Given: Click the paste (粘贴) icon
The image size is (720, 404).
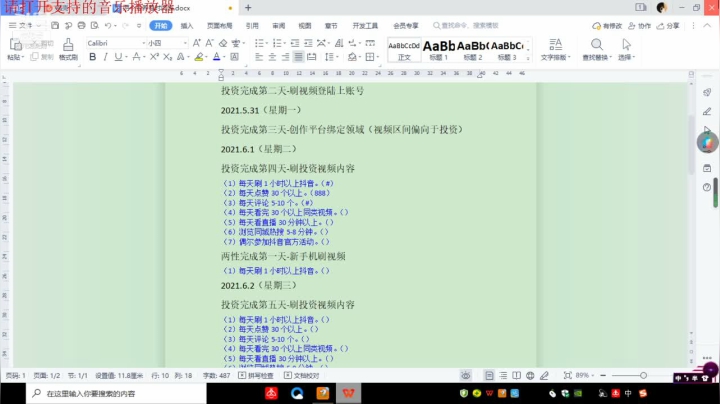Looking at the screenshot, I should click(15, 45).
